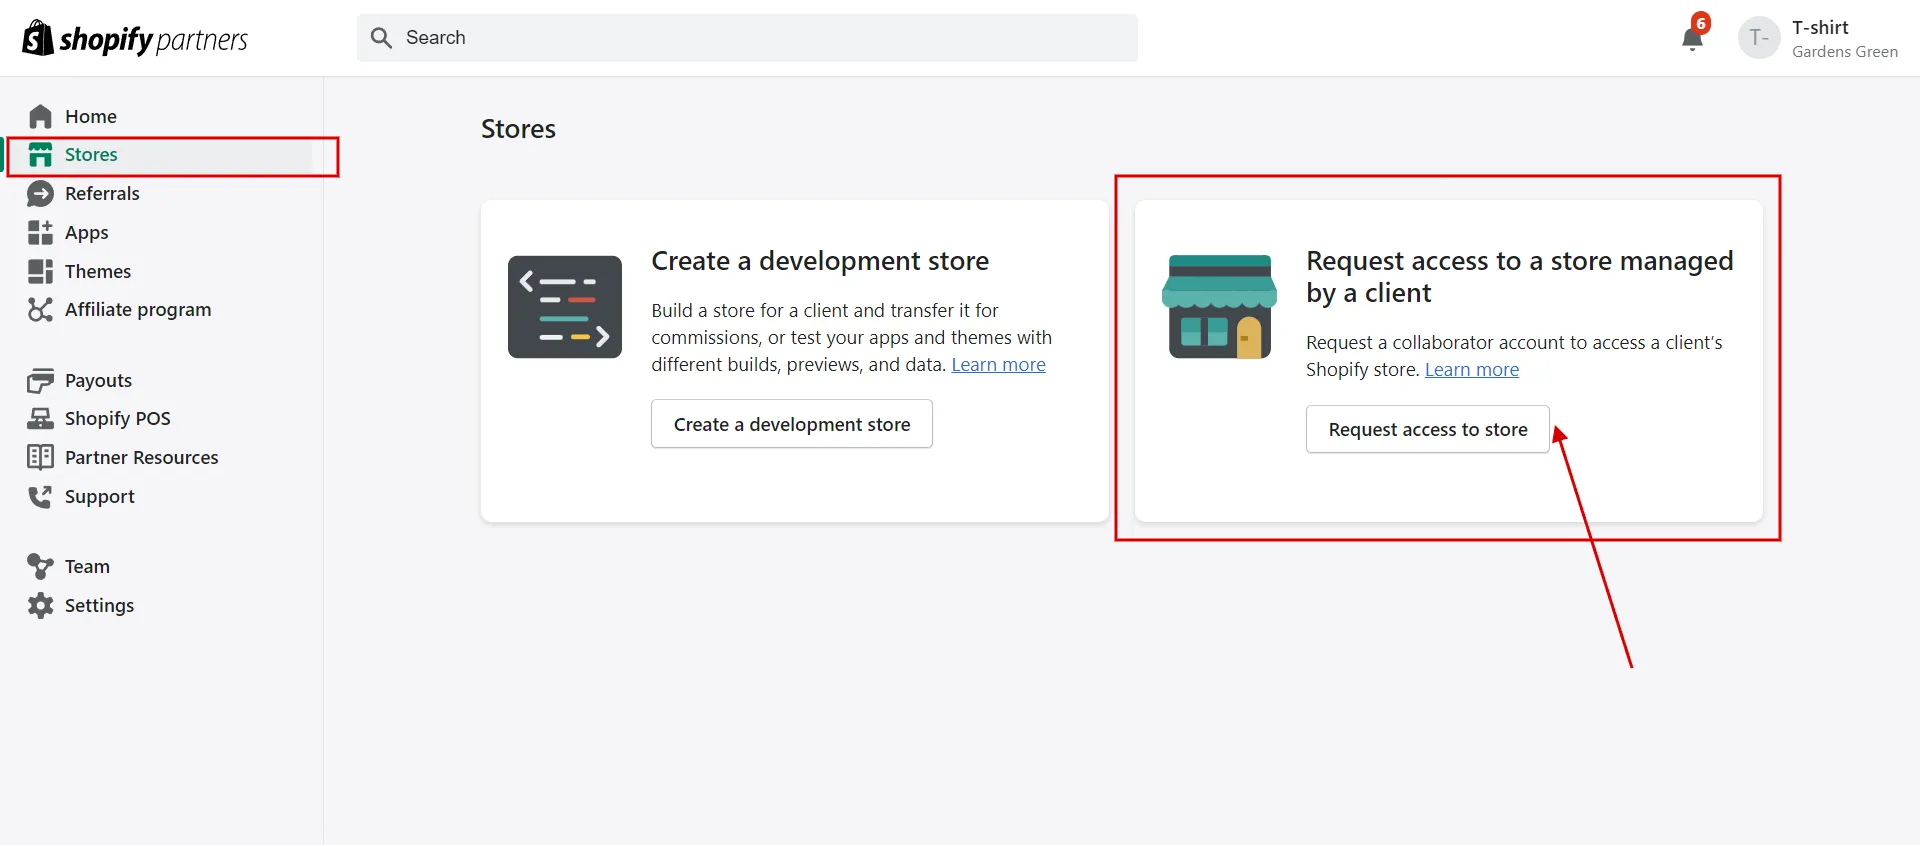Open Apps in sidebar
1920x846 pixels.
pos(87,233)
